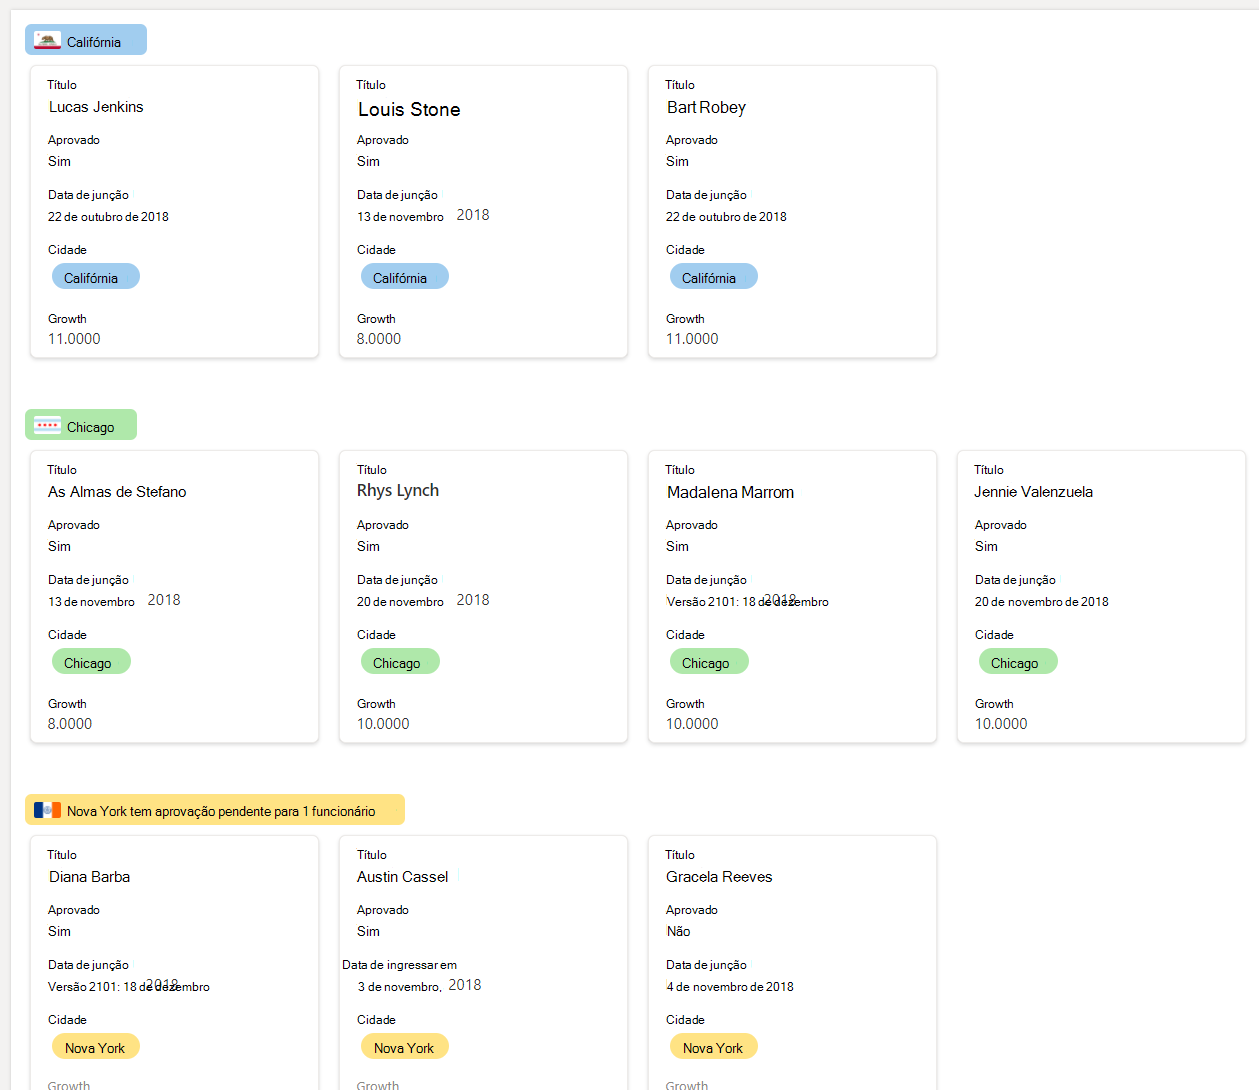This screenshot has width=1259, height=1090.
Task: Select join date 13 de novembro in Louis Stone card
Action: pyautogui.click(x=400, y=217)
